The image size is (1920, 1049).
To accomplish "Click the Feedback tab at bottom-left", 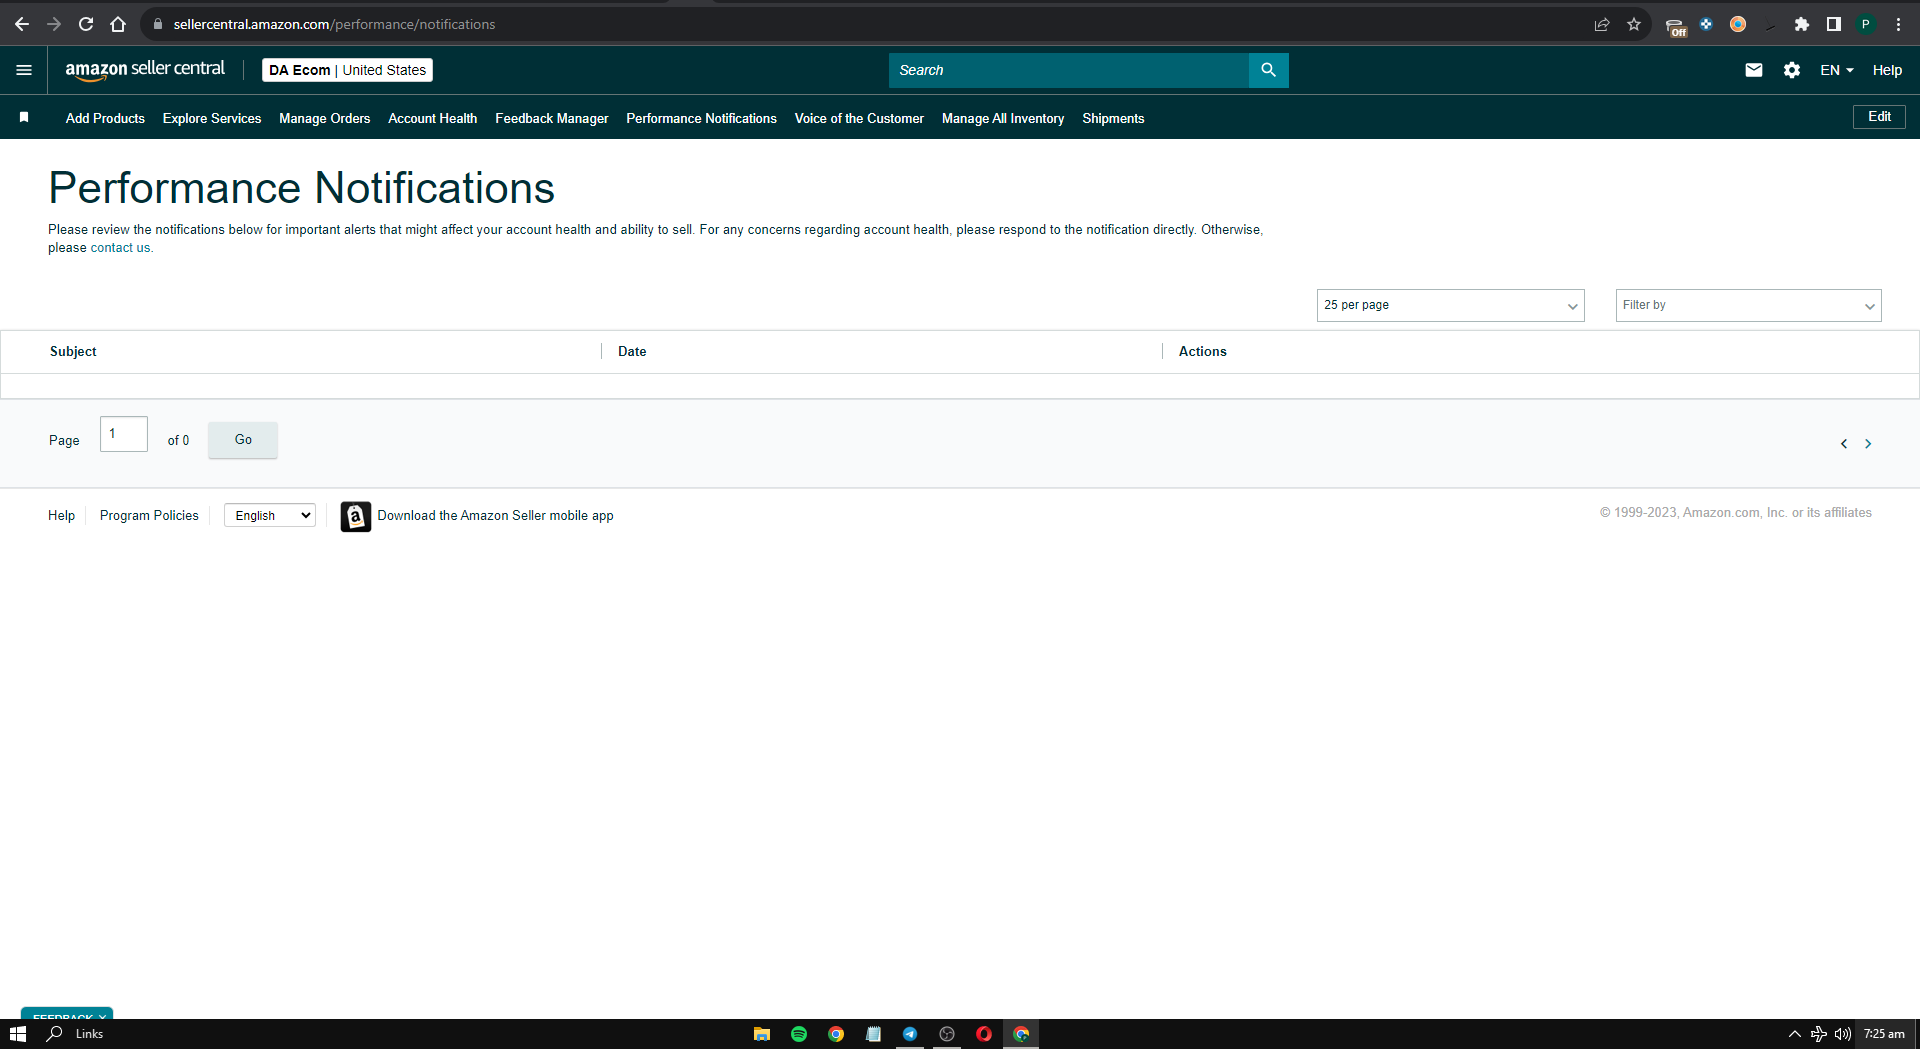I will [67, 1013].
